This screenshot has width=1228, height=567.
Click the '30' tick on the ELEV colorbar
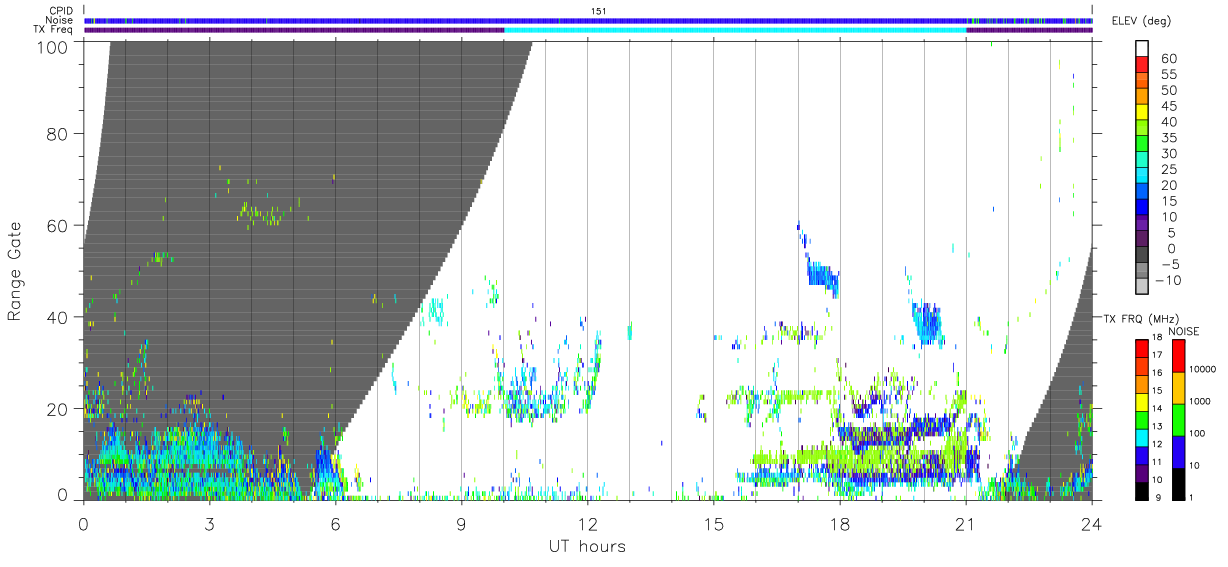point(1169,153)
